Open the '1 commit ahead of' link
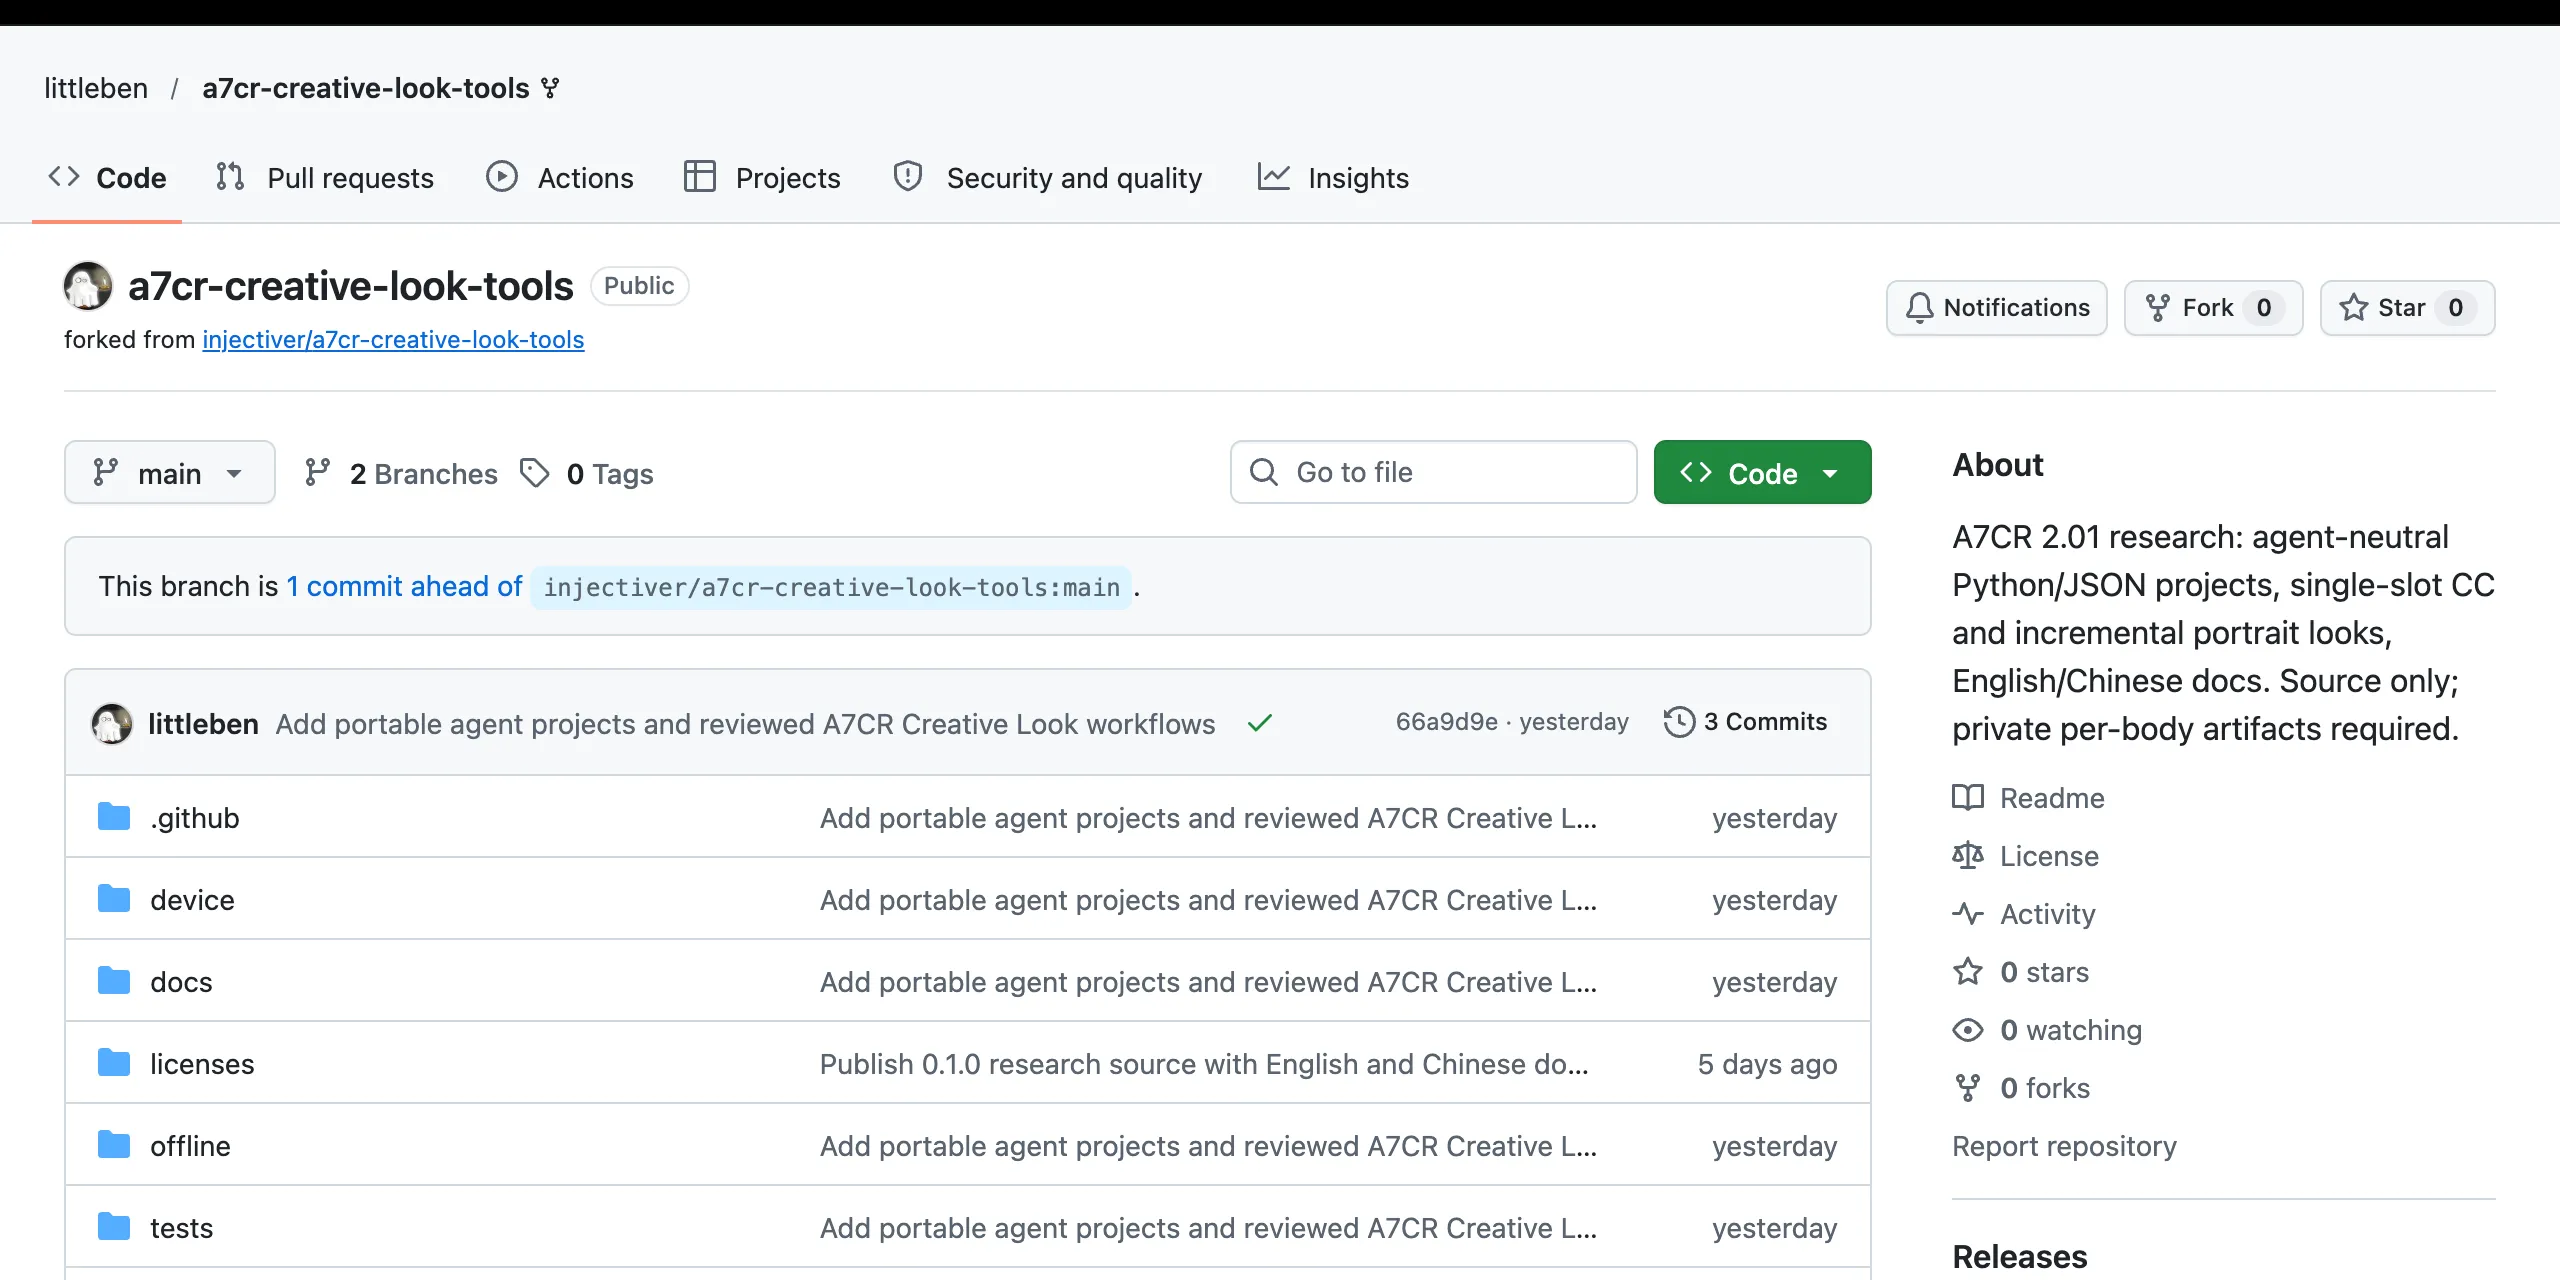The image size is (2560, 1280). [x=405, y=586]
